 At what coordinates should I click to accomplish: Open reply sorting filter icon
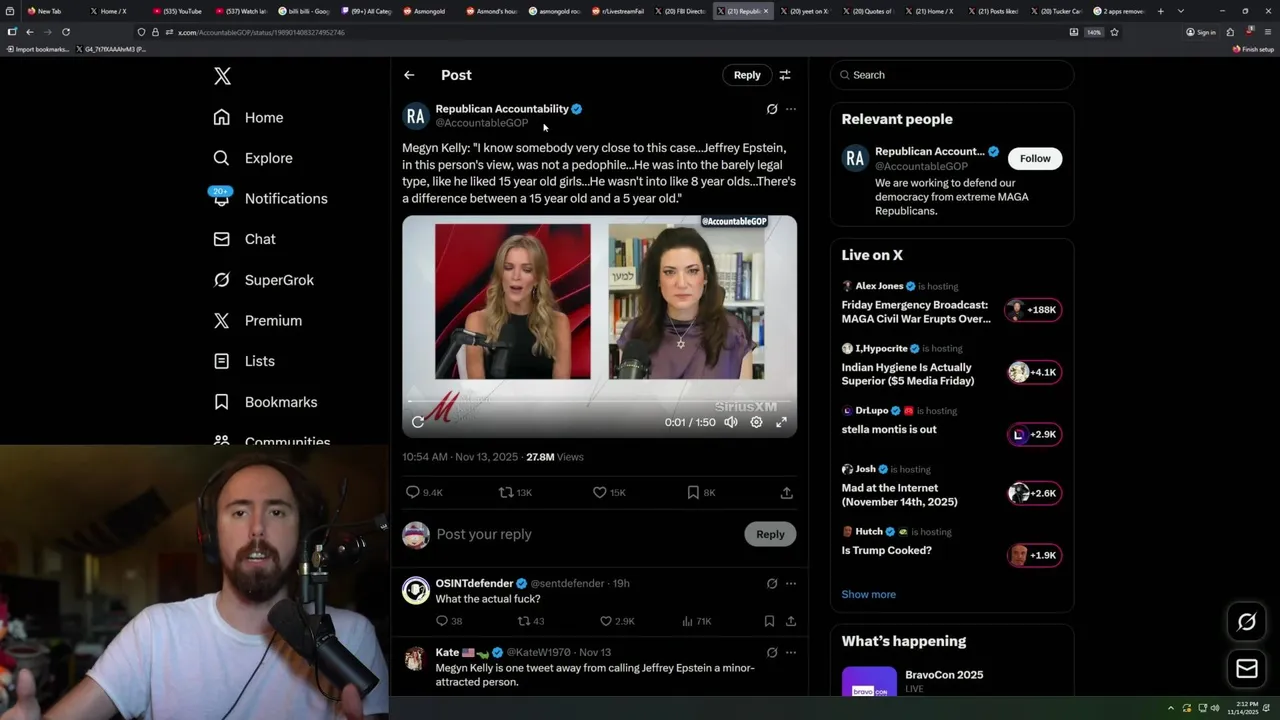click(785, 75)
